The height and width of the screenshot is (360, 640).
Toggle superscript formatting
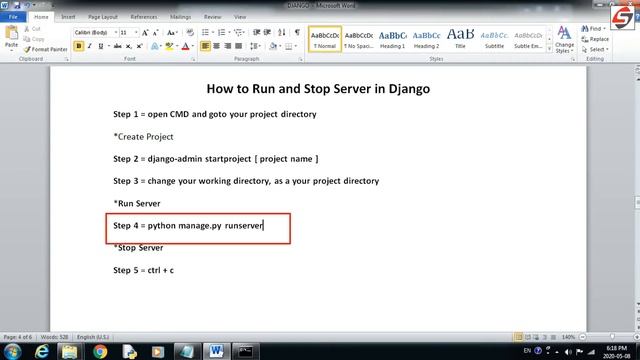click(139, 46)
